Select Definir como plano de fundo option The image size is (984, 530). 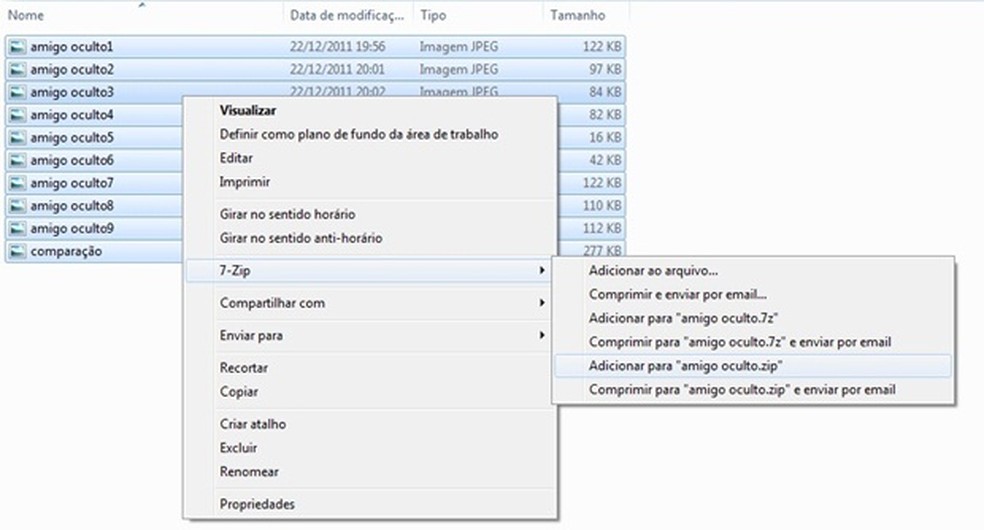359,134
